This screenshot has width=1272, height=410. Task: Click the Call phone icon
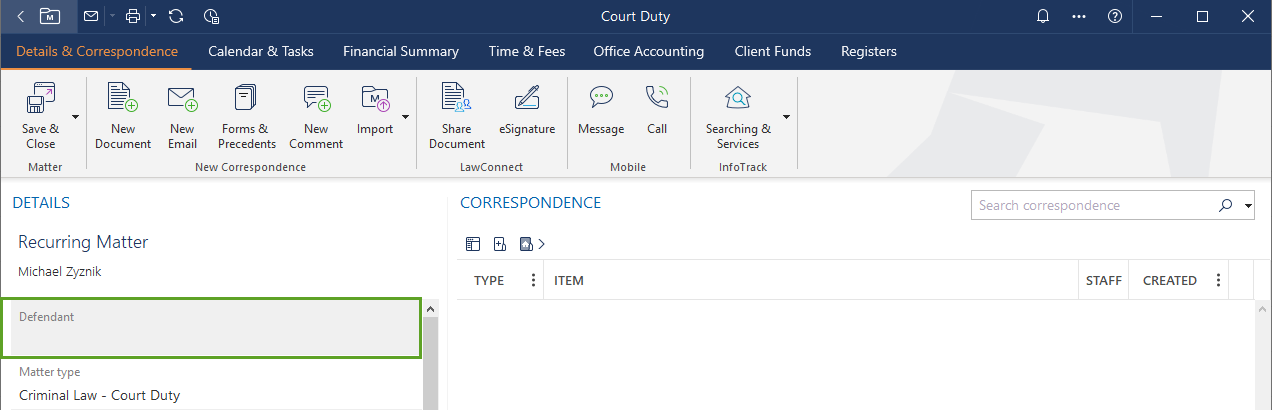click(657, 100)
